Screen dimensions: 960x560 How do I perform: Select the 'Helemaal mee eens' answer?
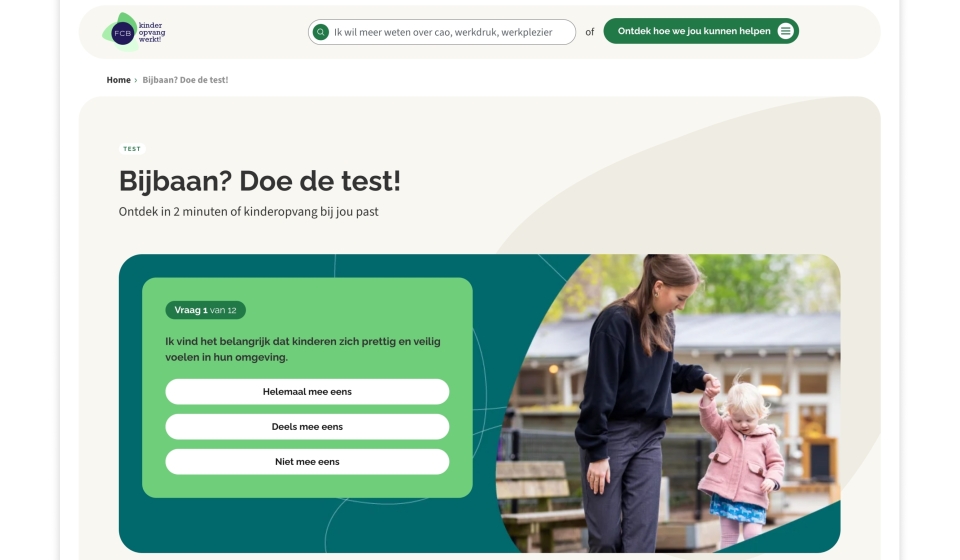coord(307,392)
